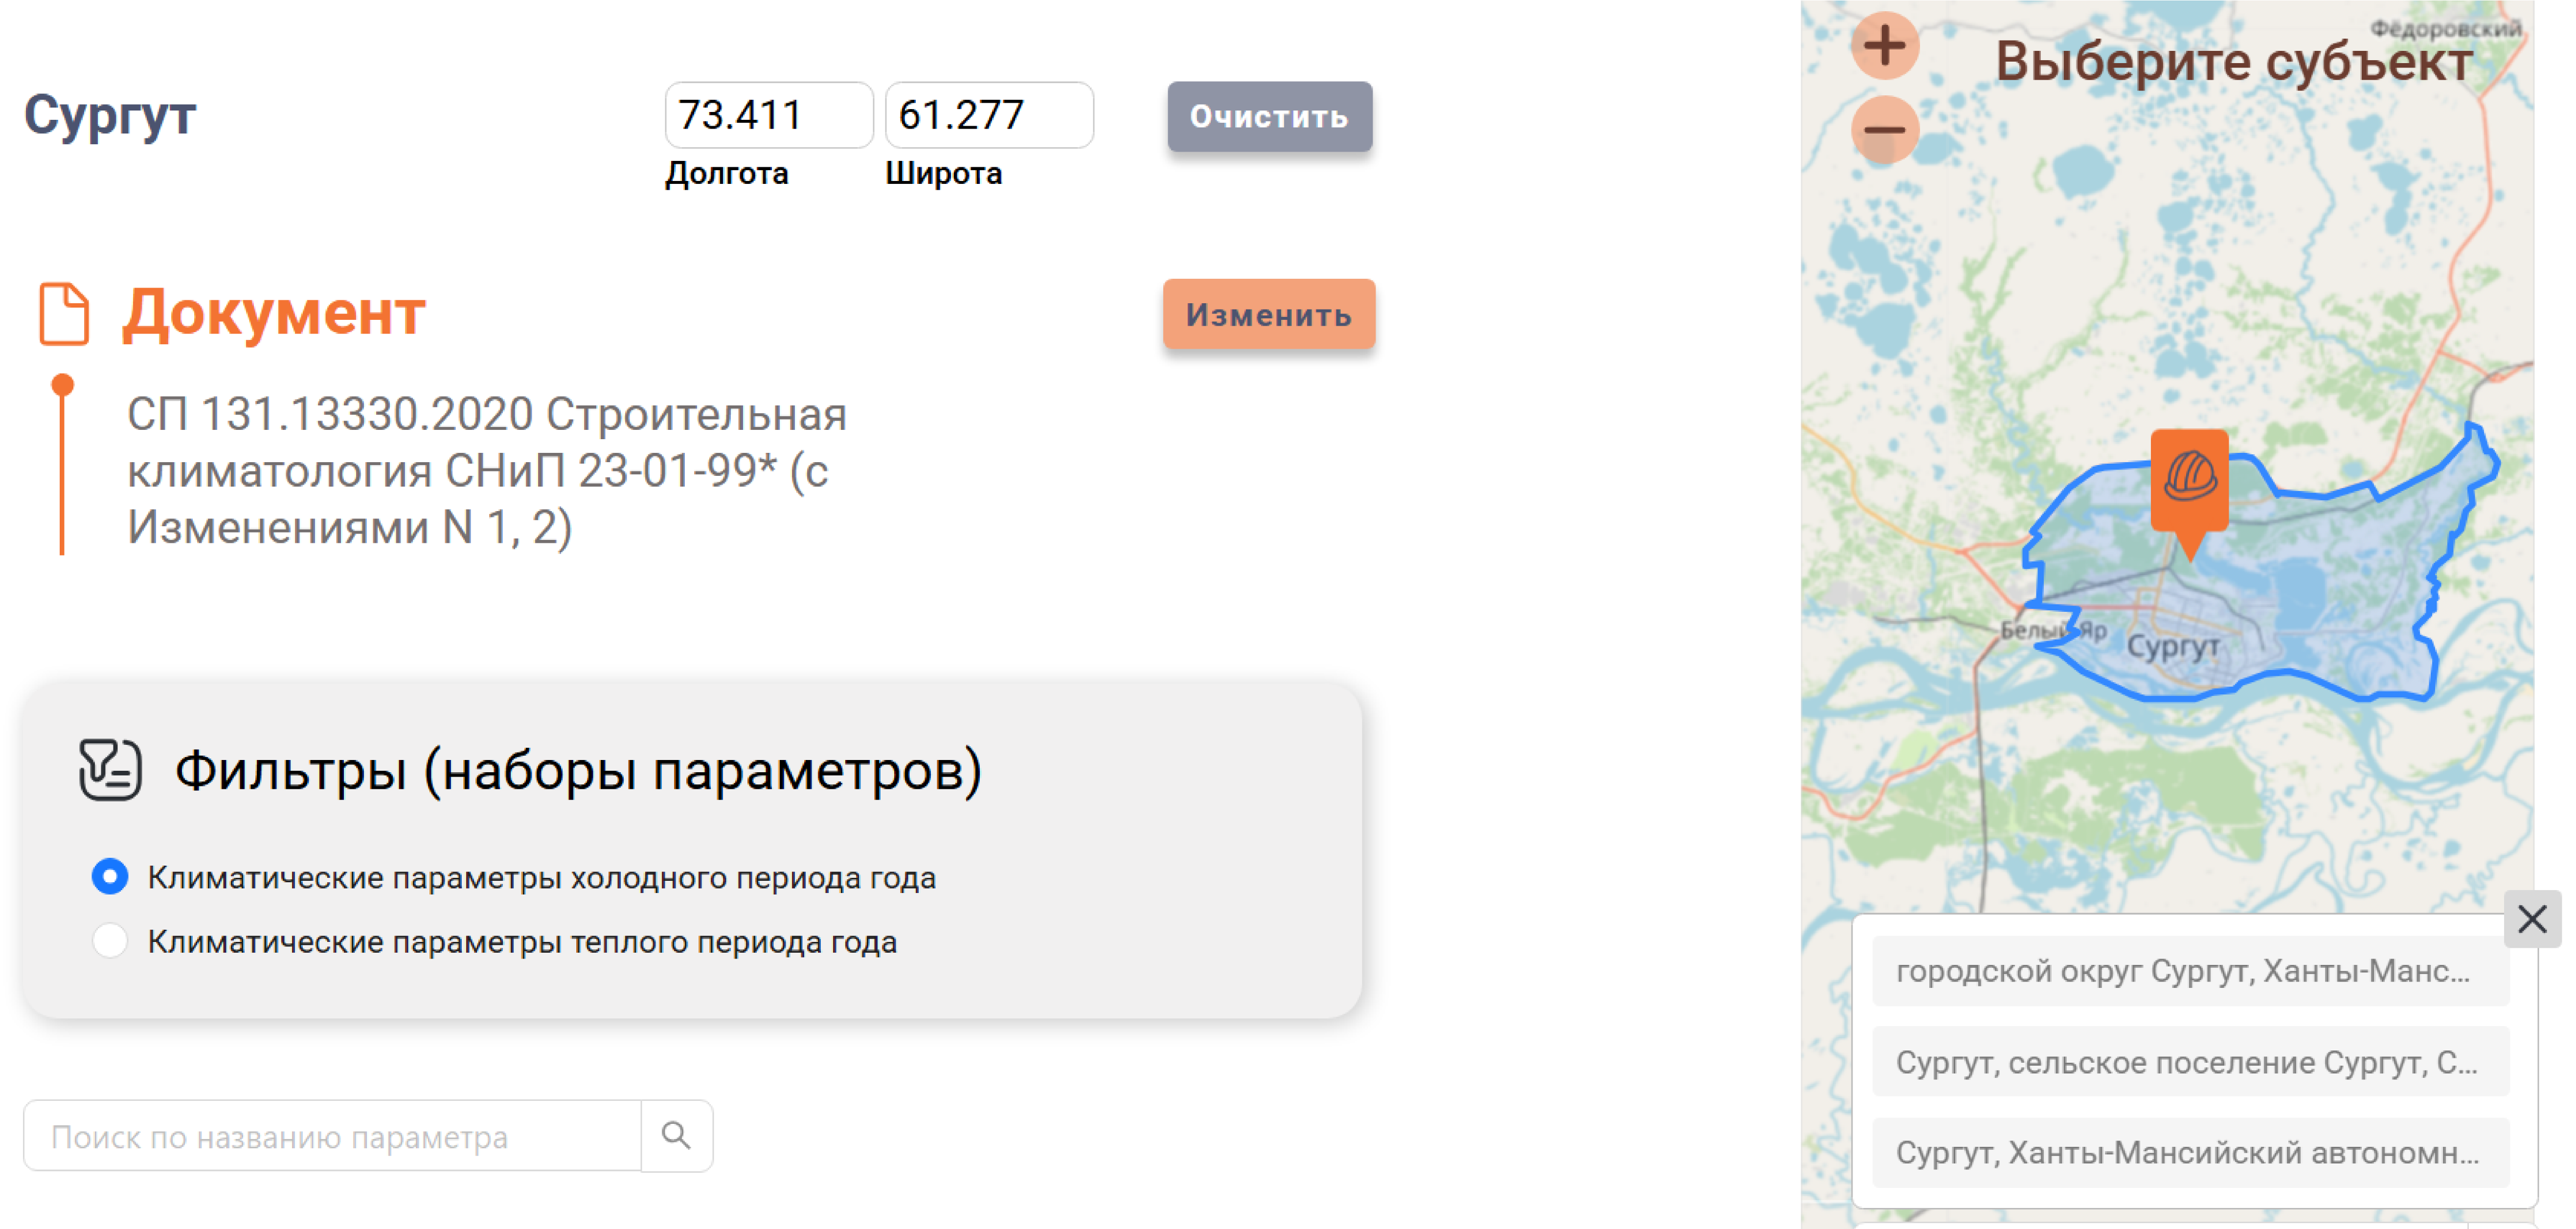Click the filters checklist icon
This screenshot has height=1229, width=2576.
coord(110,769)
